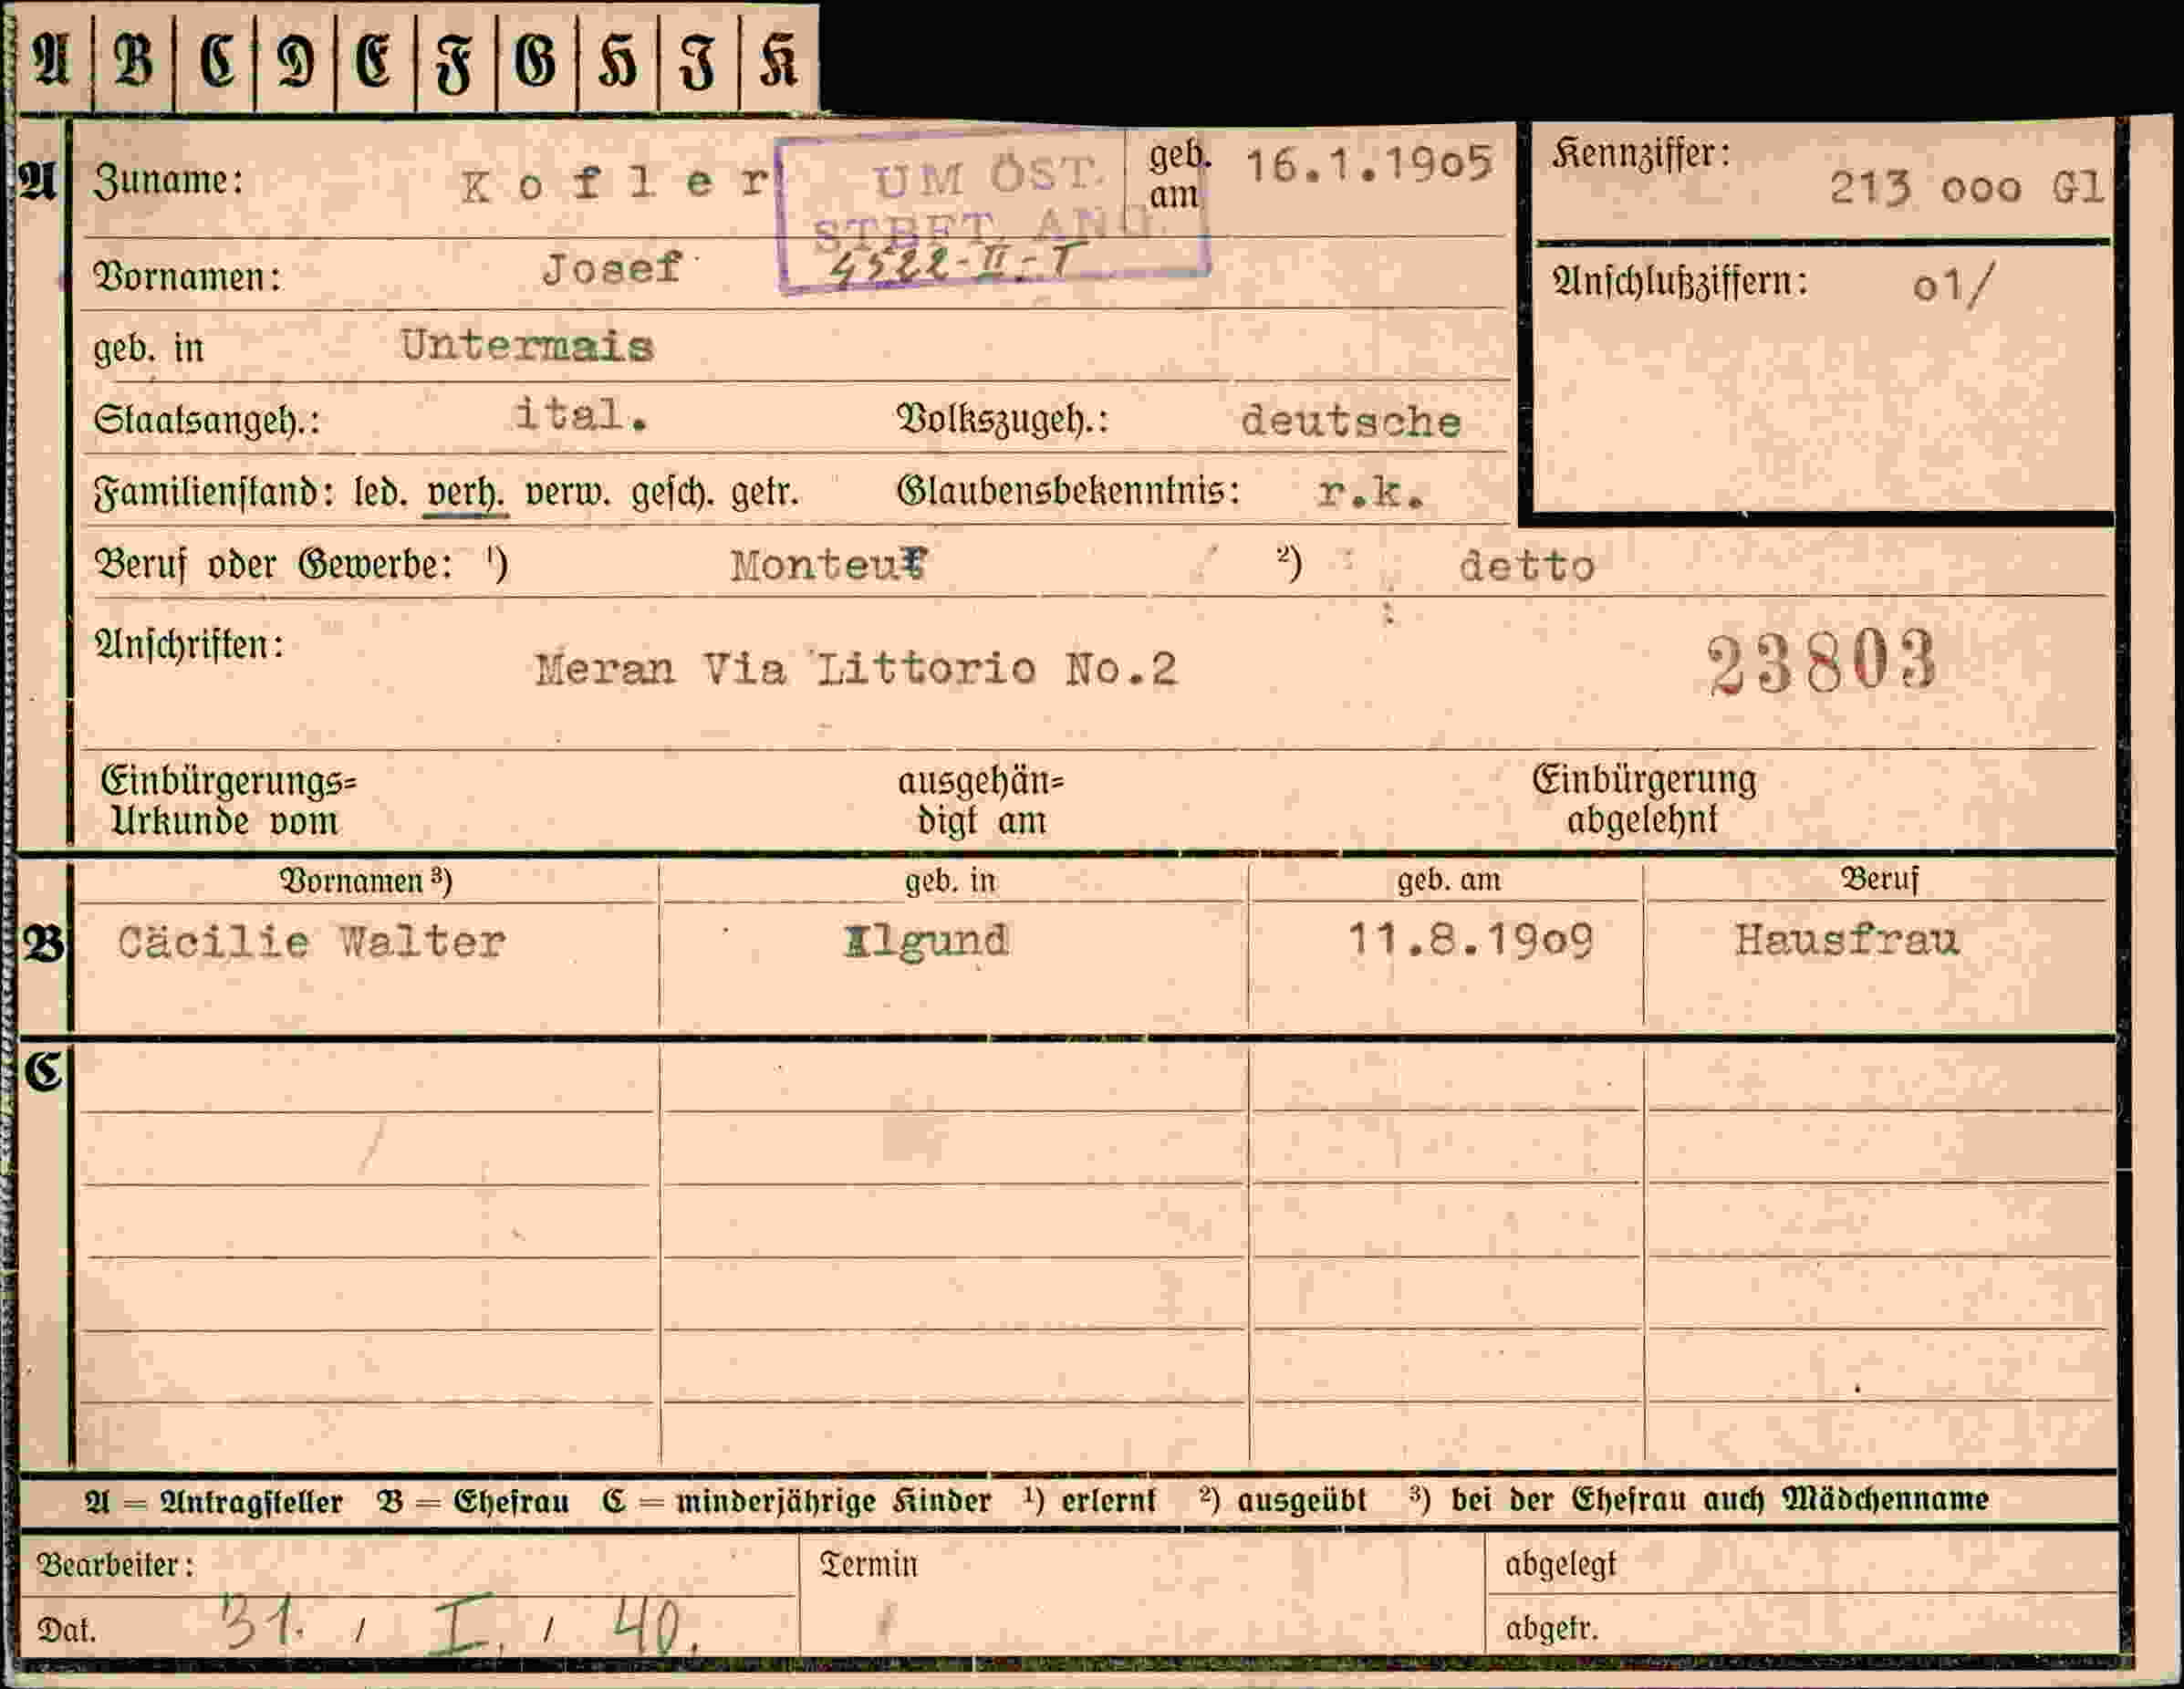This screenshot has height=1689, width=2184.
Task: Click the 'Staatsangeh.:' label
Action: pos(207,420)
